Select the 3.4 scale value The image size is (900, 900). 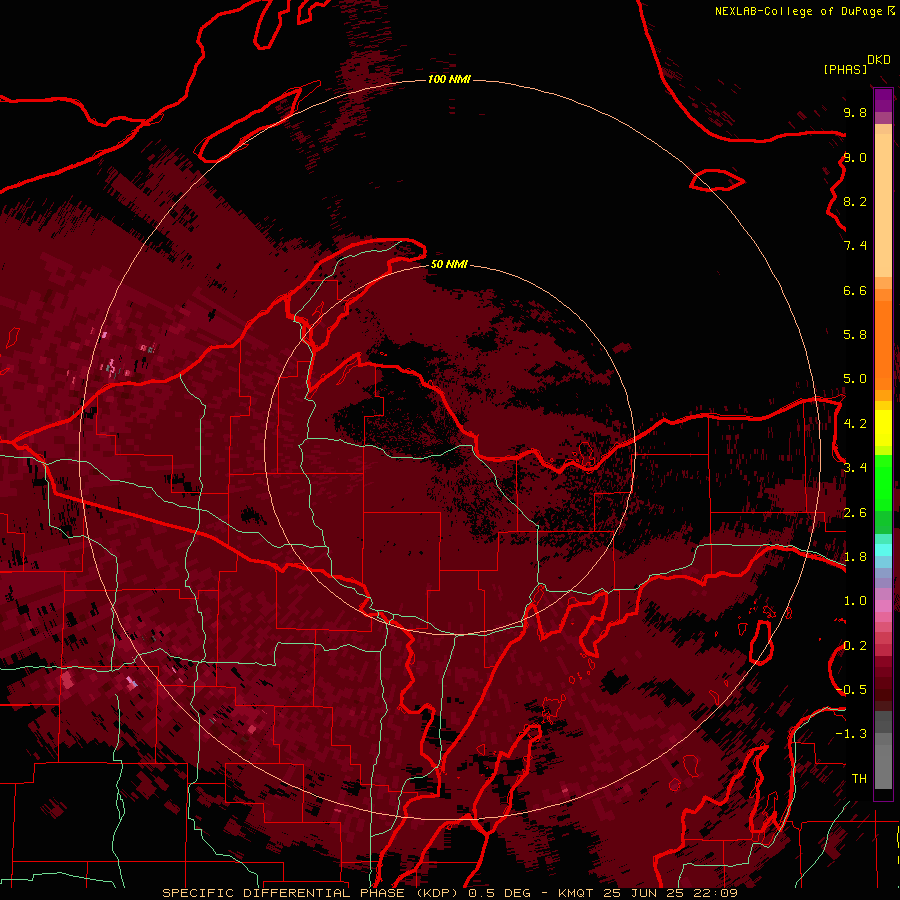[x=855, y=467]
